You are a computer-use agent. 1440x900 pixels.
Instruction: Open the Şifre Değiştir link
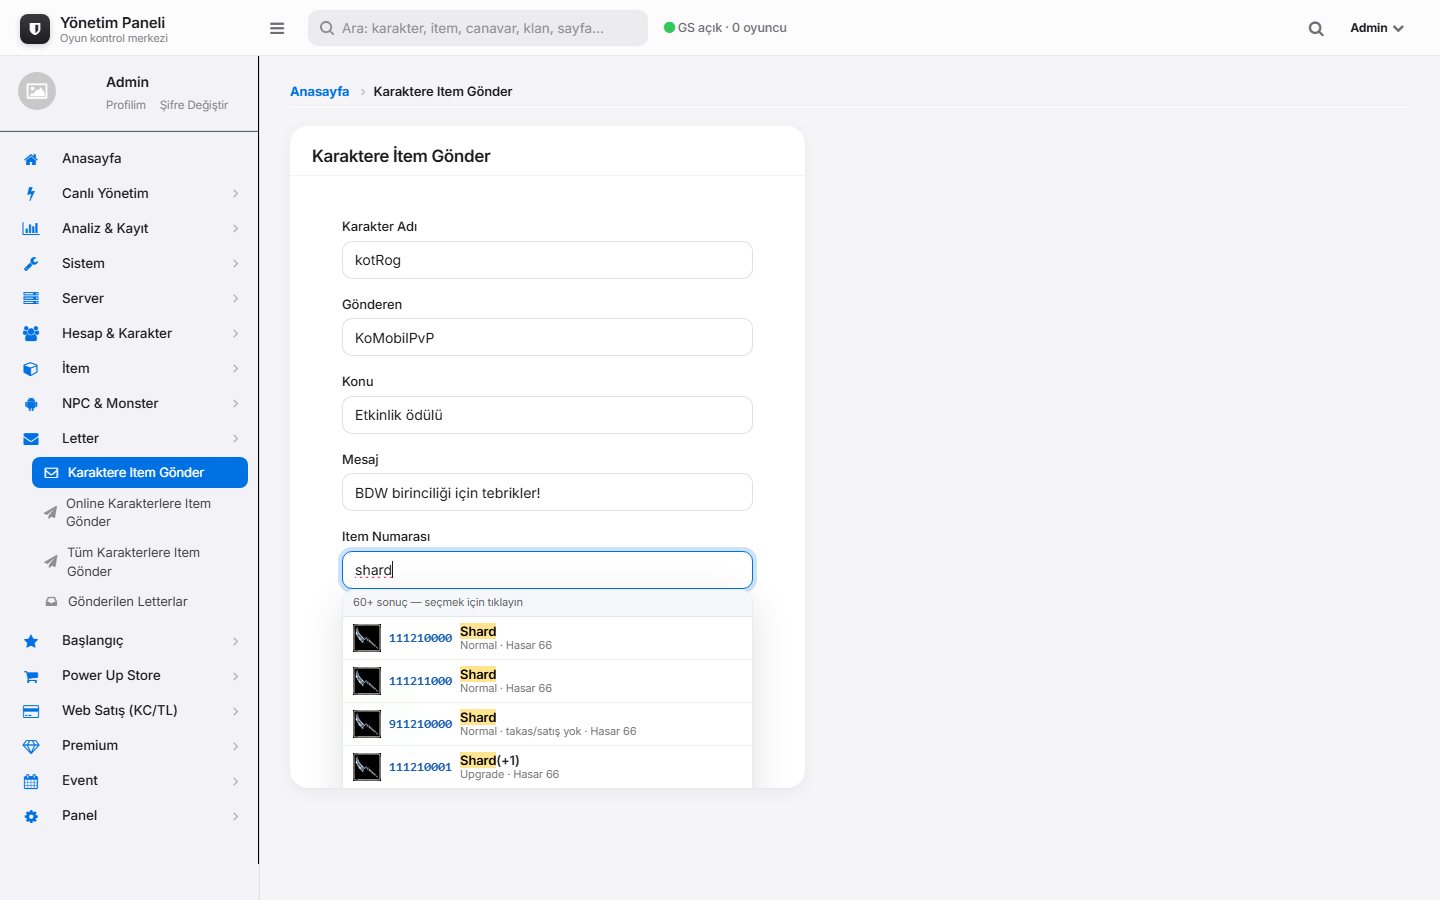coord(194,105)
